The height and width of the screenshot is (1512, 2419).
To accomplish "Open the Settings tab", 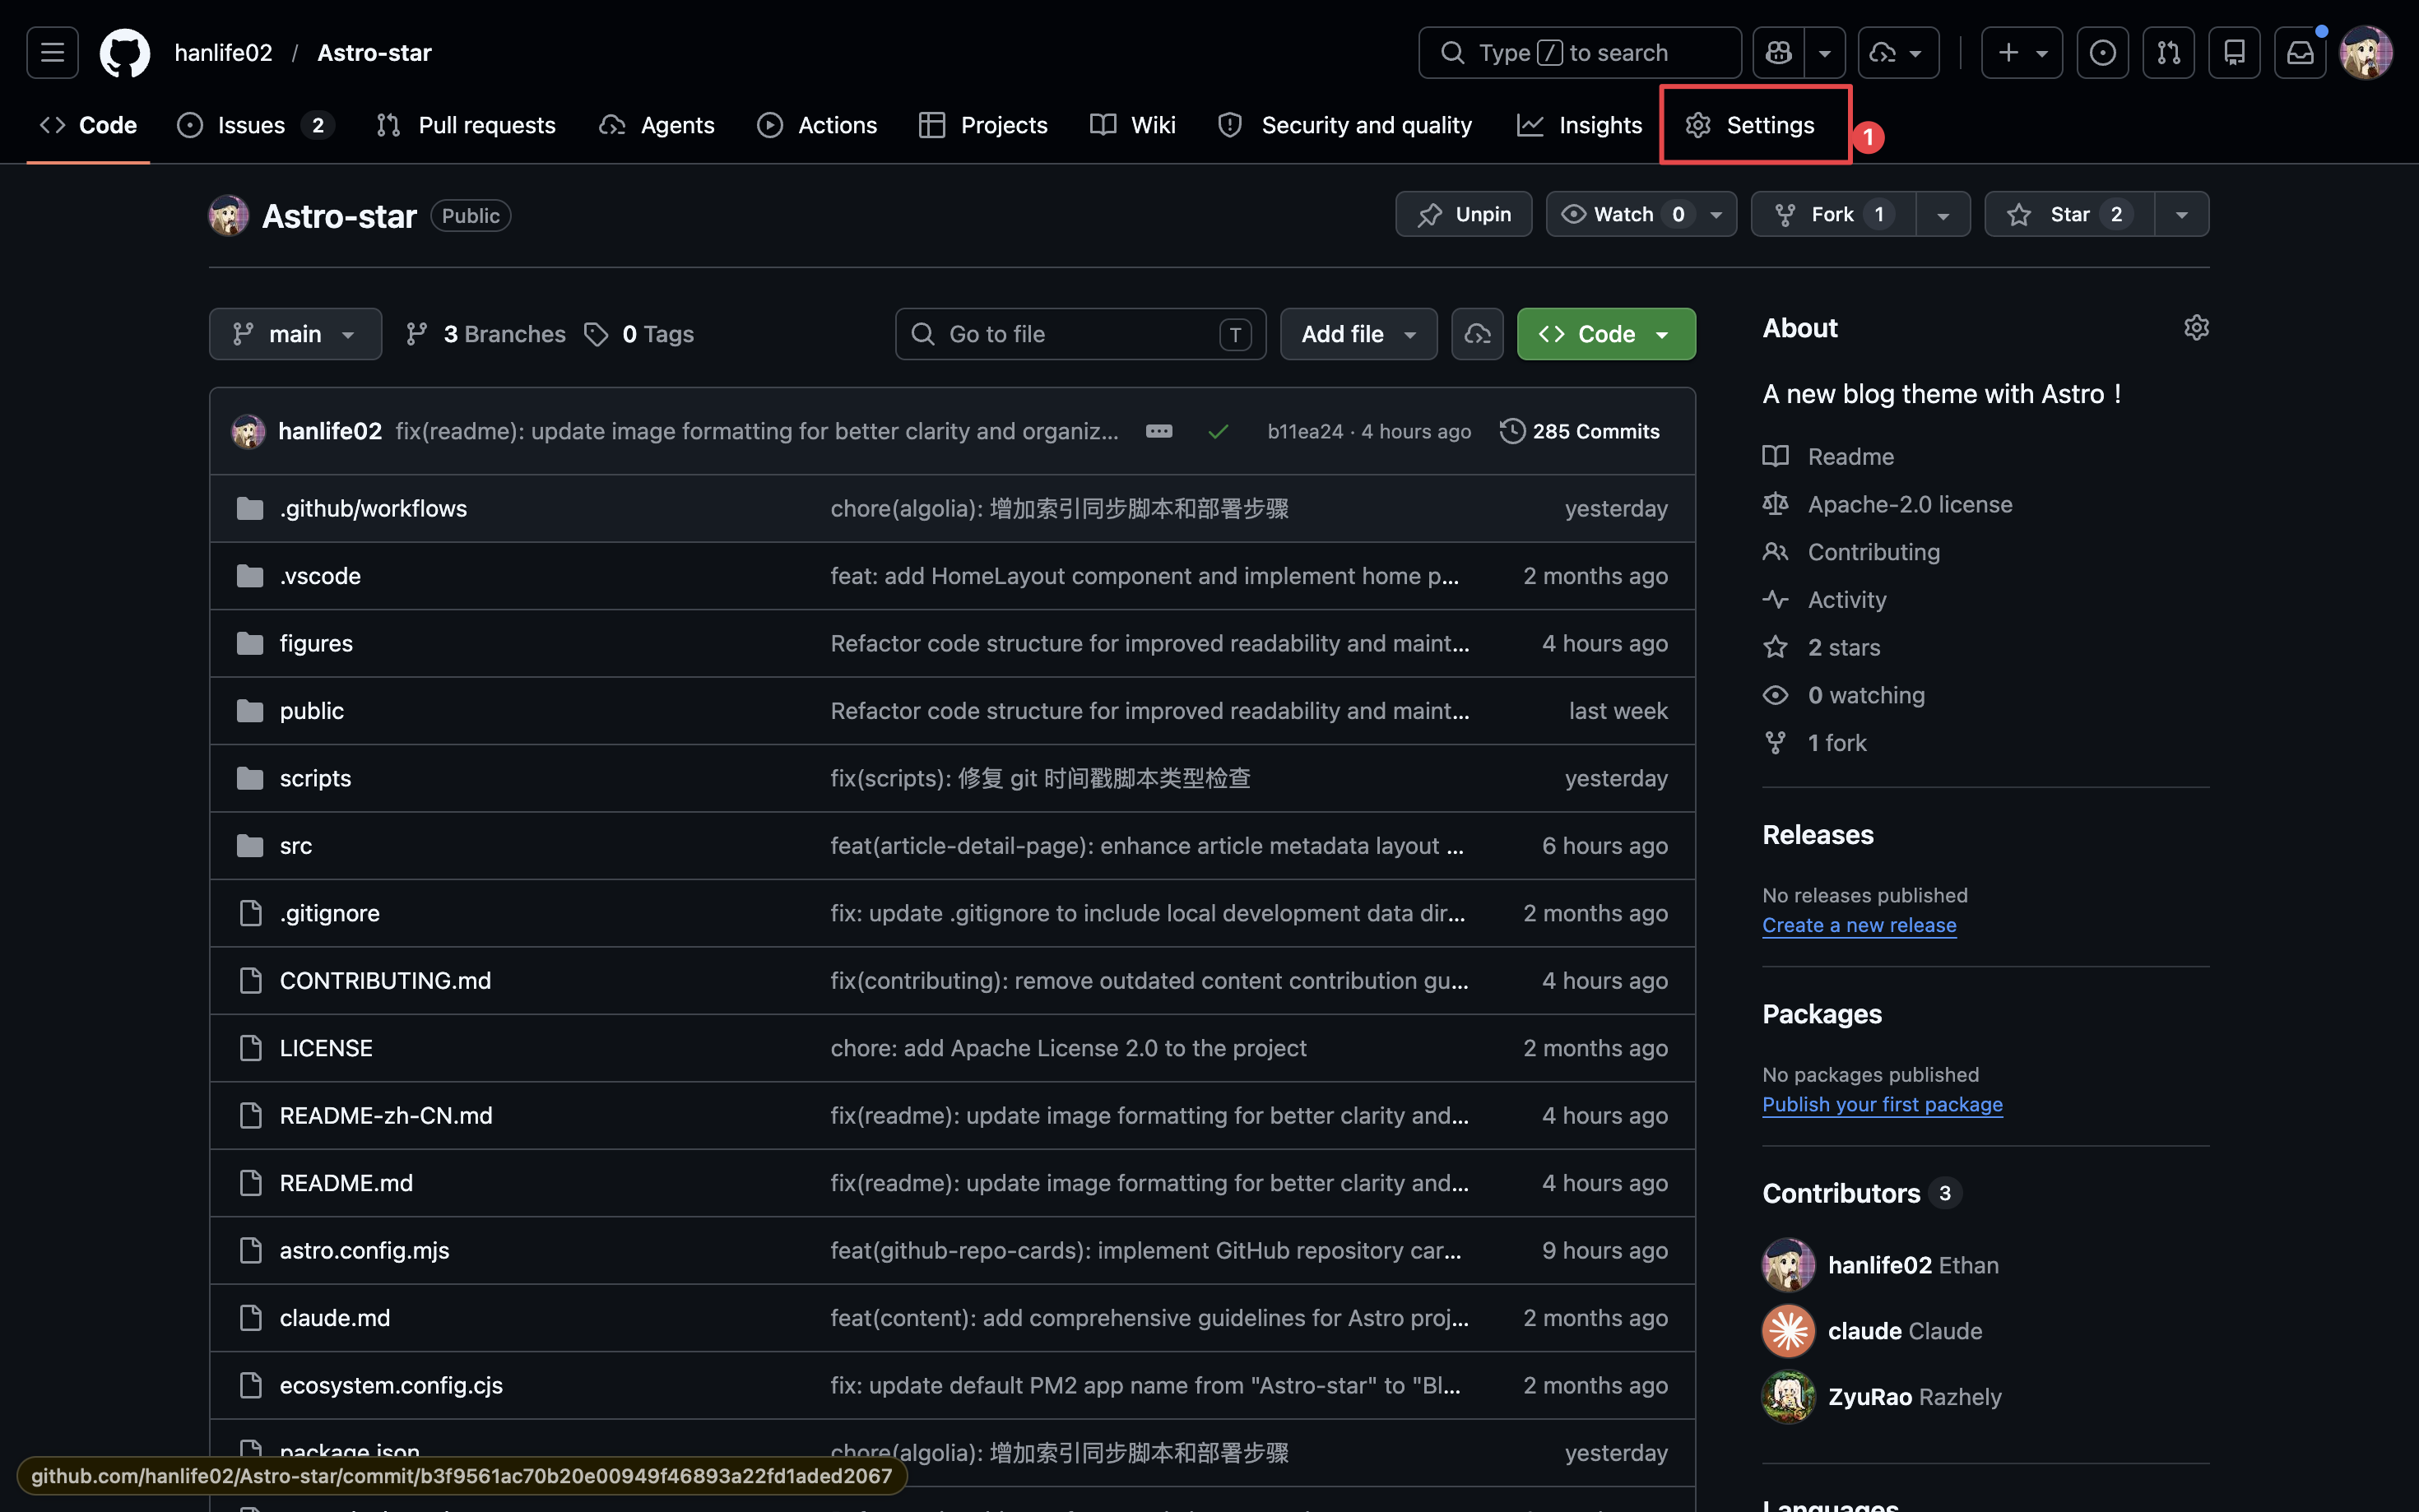I will pos(1749,125).
